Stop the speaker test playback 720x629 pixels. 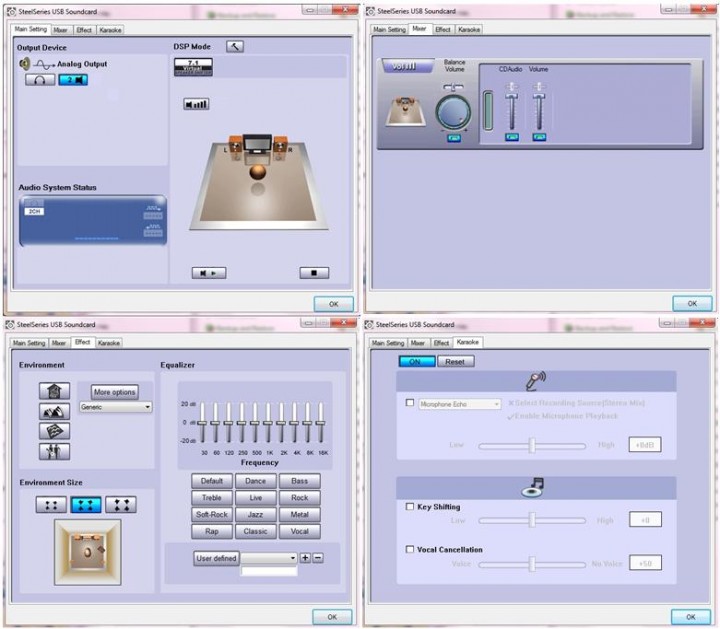pyautogui.click(x=314, y=273)
